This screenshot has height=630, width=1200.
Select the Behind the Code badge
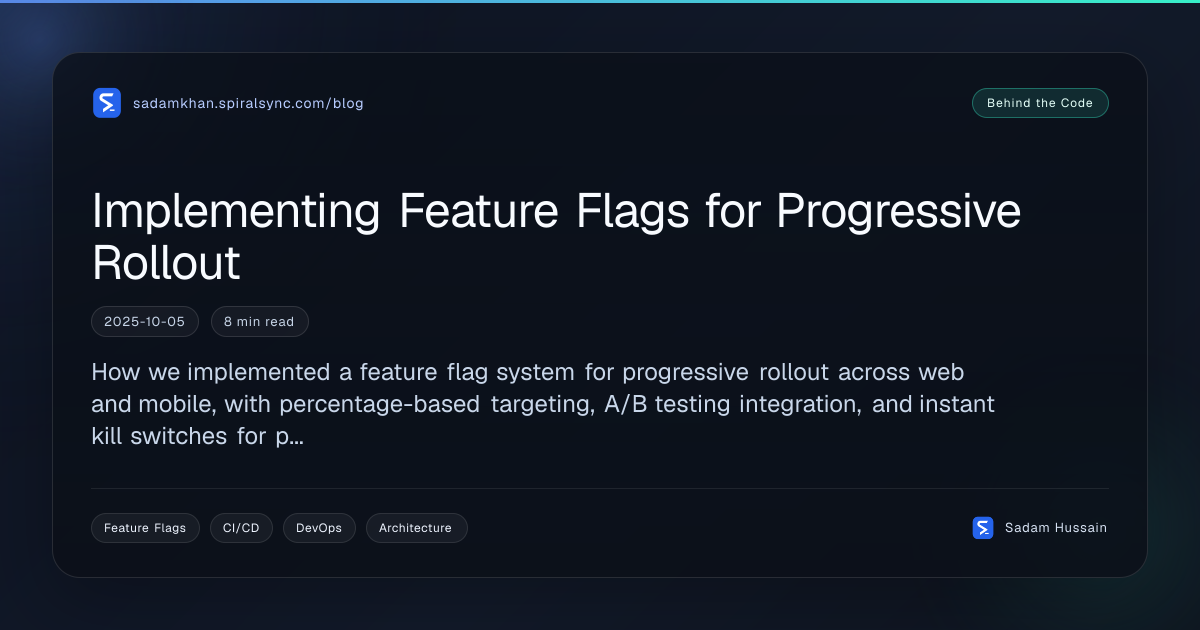(1040, 103)
